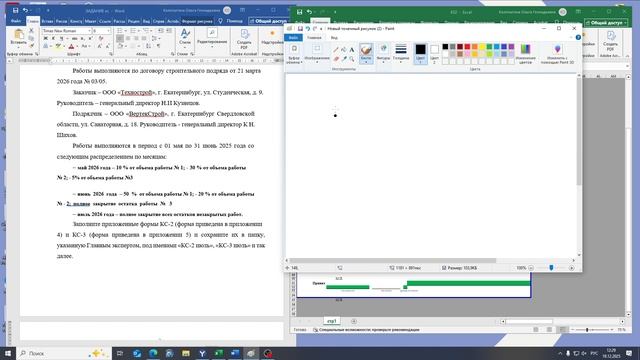The width and height of the screenshot is (640, 360).
Task: Open font name dropdown in Word
Action: tap(89, 31)
